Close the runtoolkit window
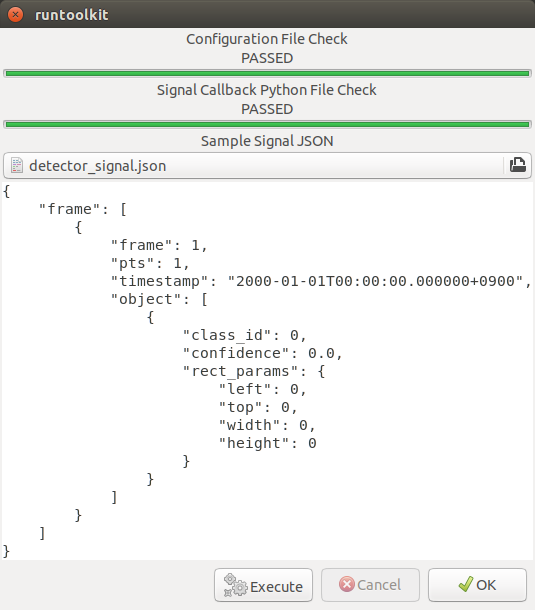Image resolution: width=535 pixels, height=610 pixels. [16, 15]
